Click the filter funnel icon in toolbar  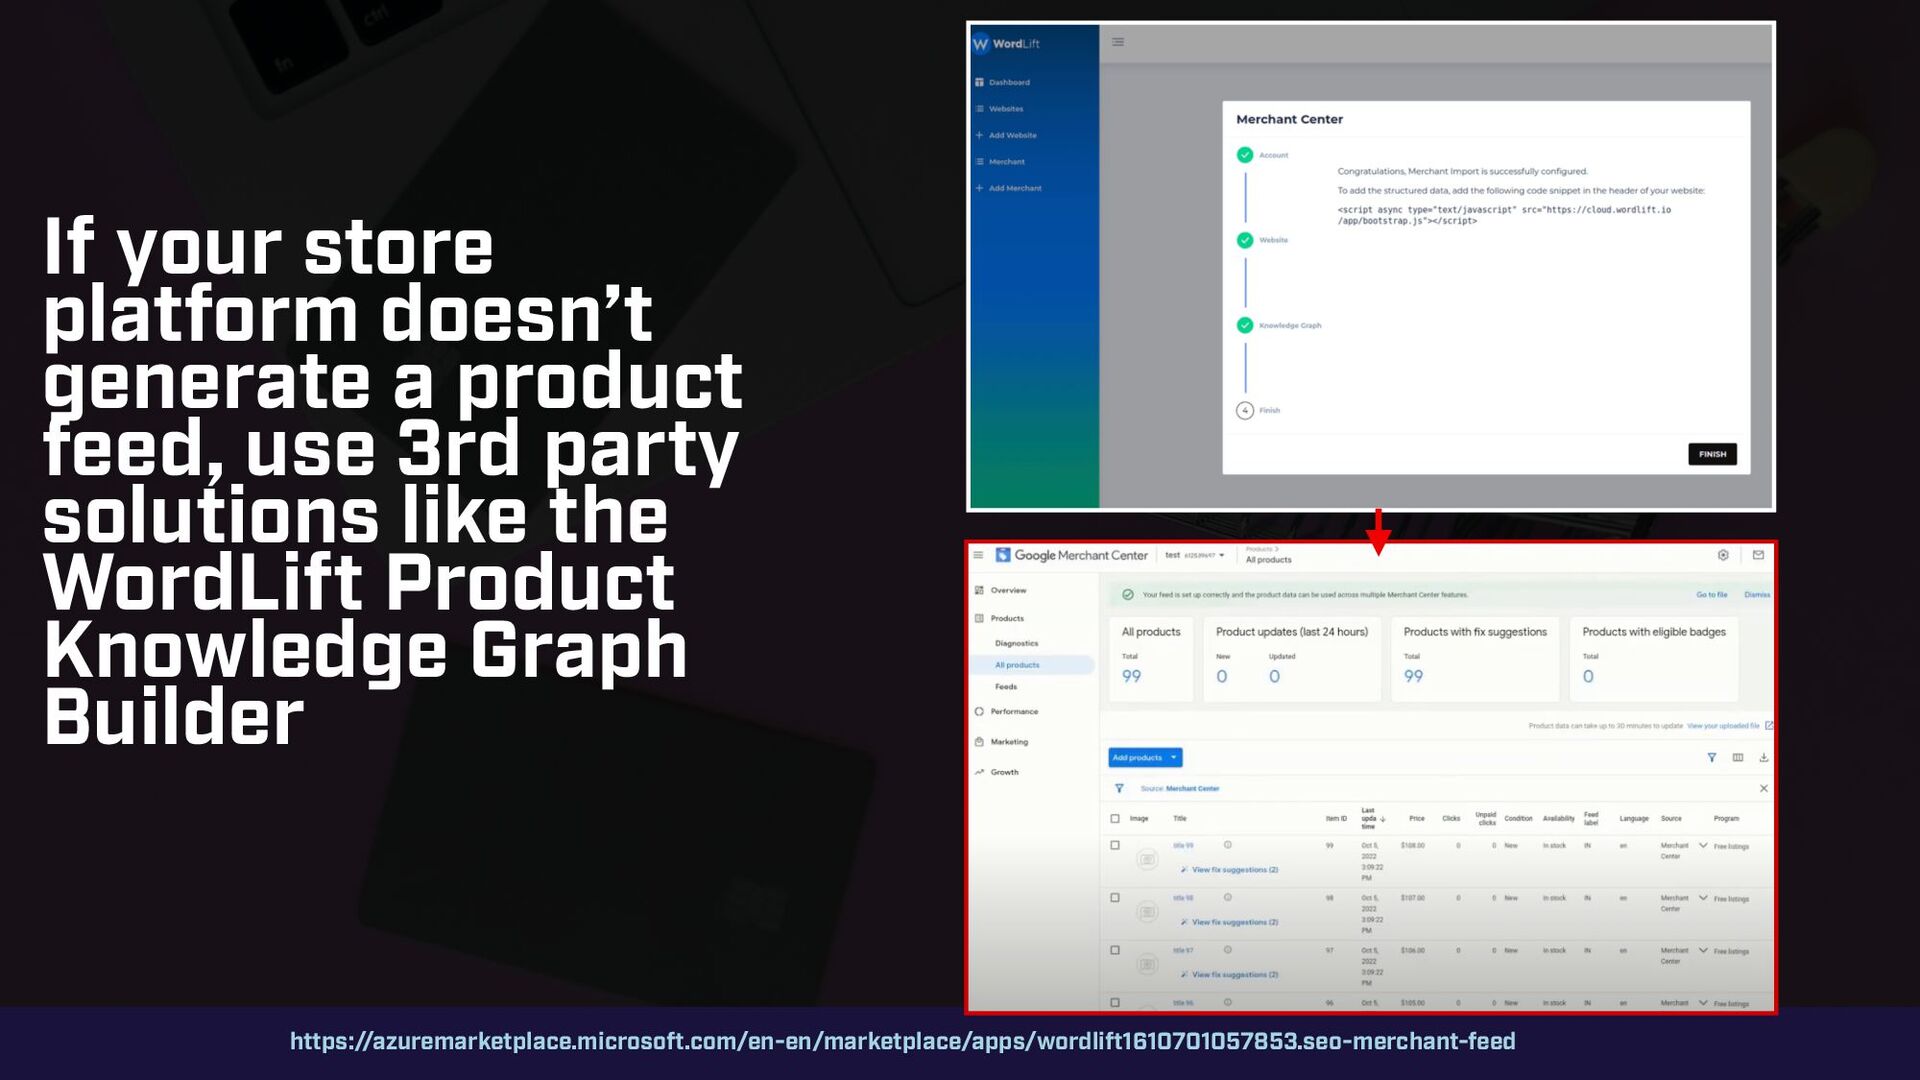pos(1712,758)
